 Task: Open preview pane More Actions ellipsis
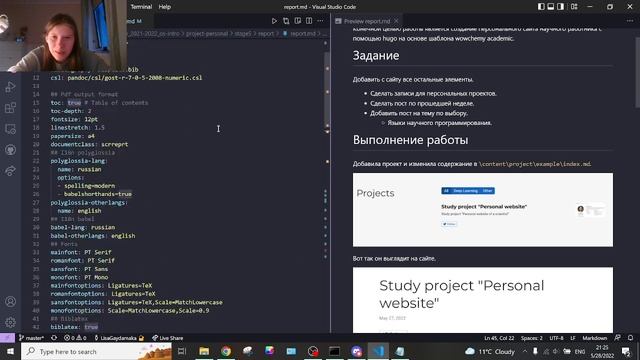[630, 21]
